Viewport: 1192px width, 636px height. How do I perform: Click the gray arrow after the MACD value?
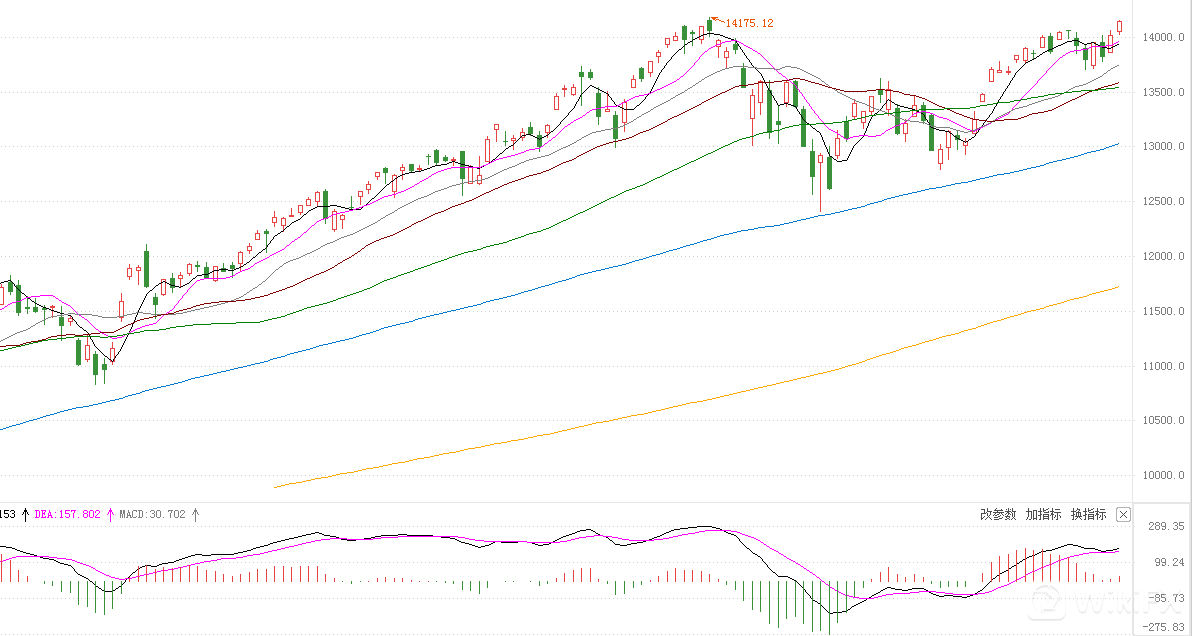[x=196, y=515]
